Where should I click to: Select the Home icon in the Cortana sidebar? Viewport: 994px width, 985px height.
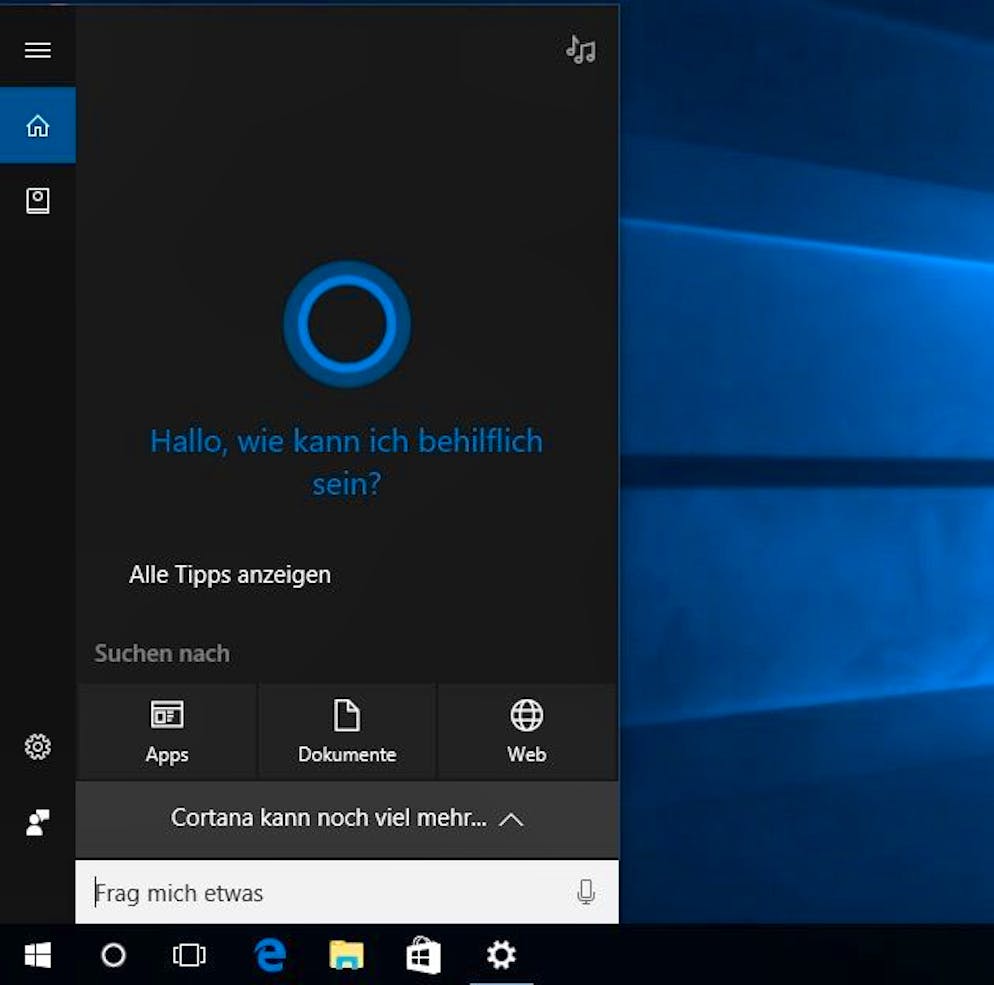(x=37, y=126)
